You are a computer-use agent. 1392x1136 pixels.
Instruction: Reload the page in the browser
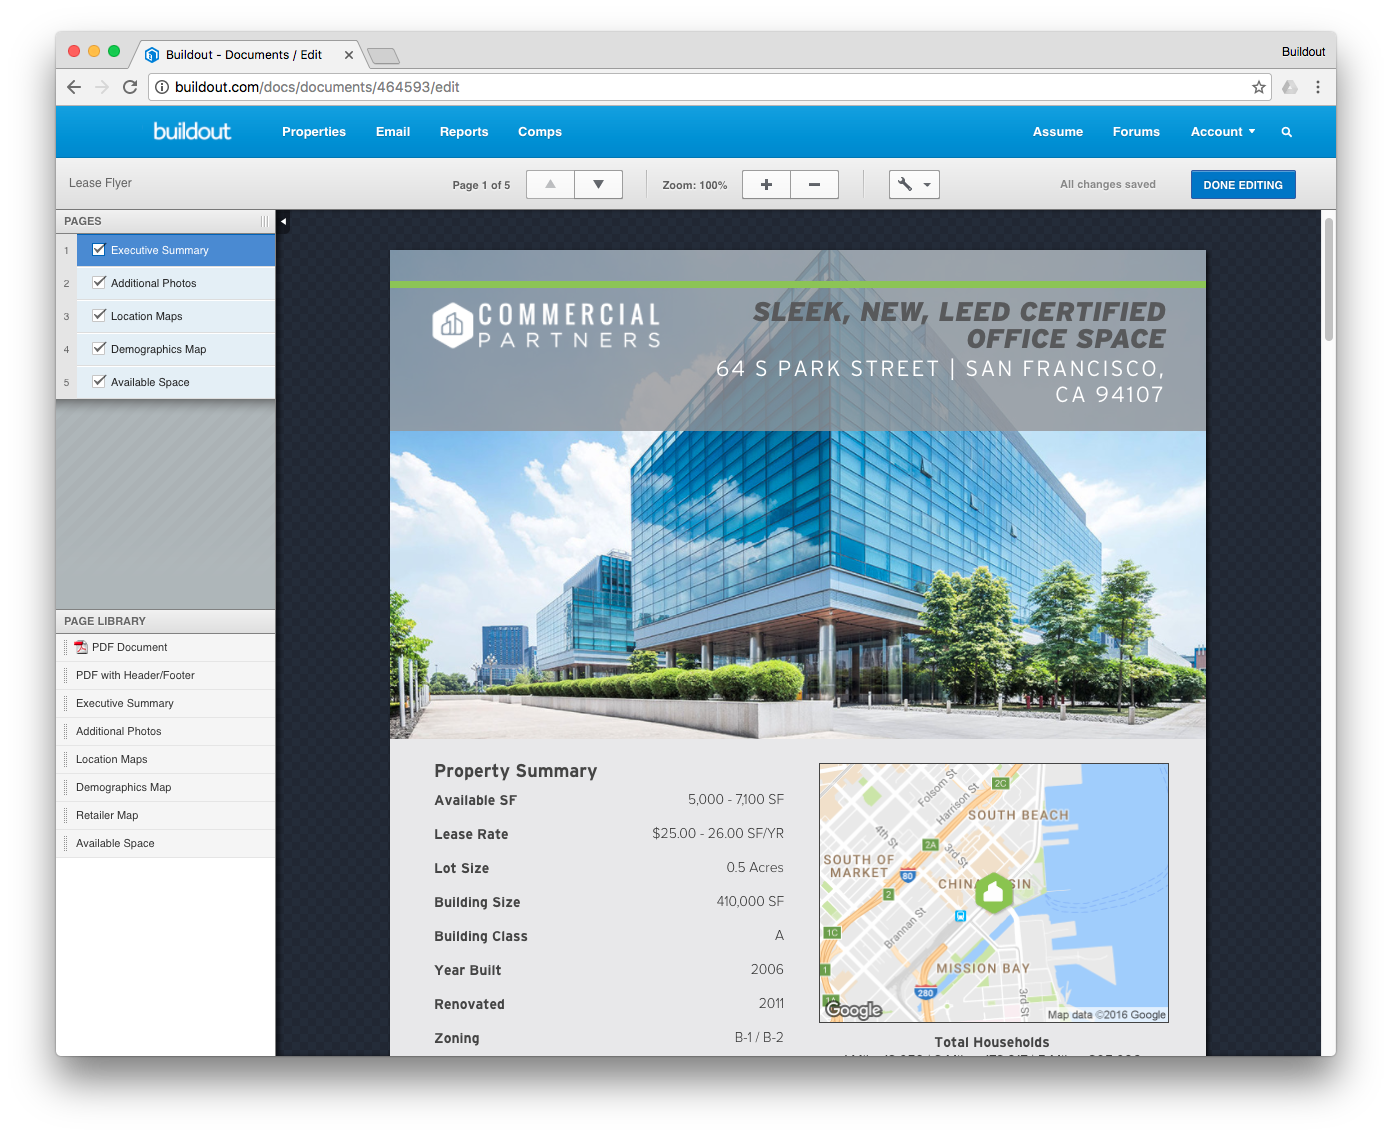130,87
